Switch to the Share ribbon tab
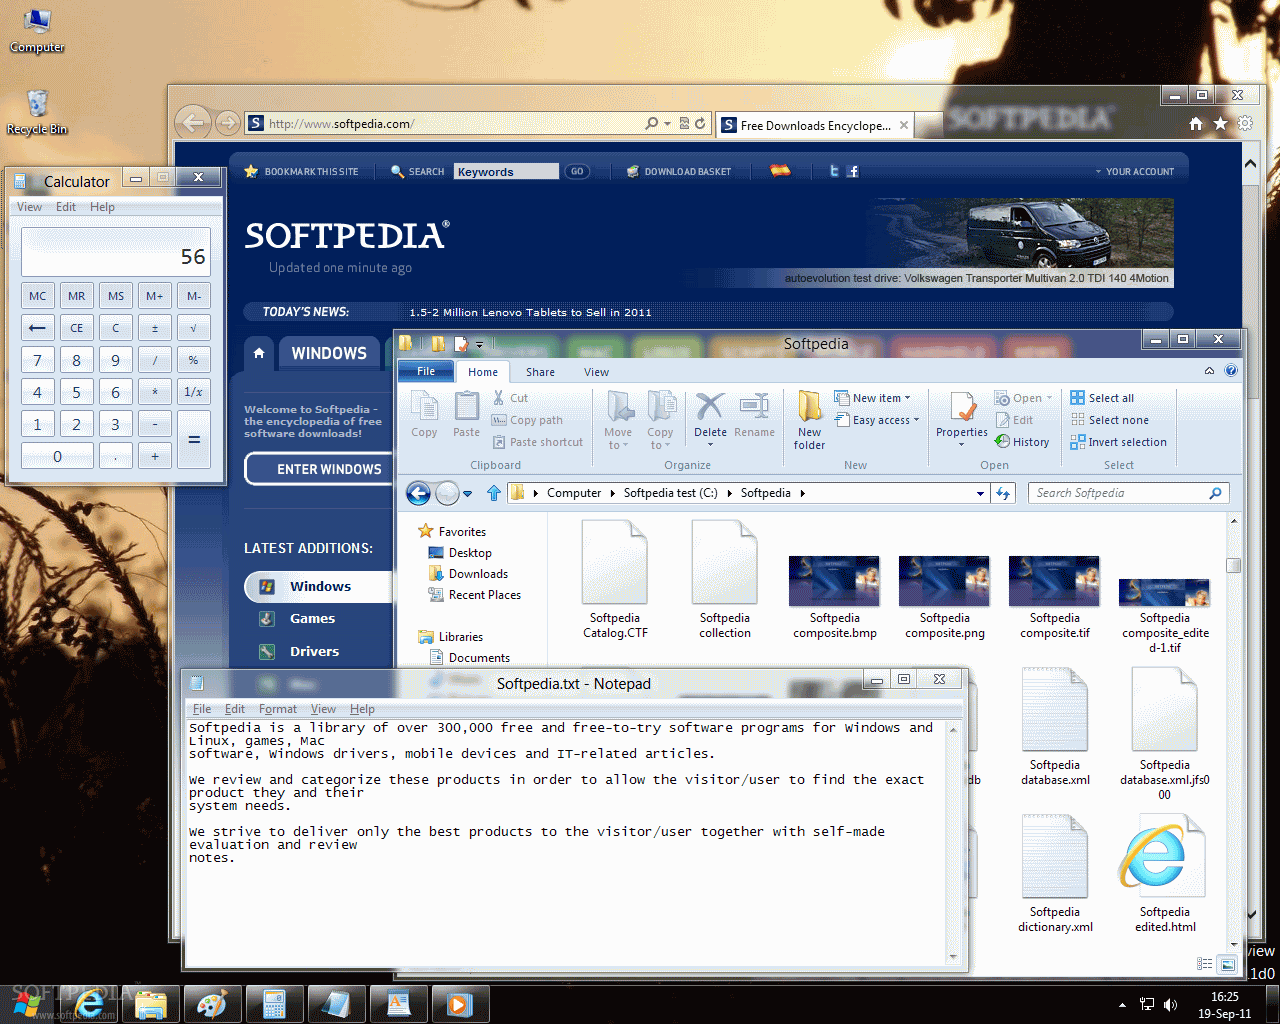 click(540, 372)
